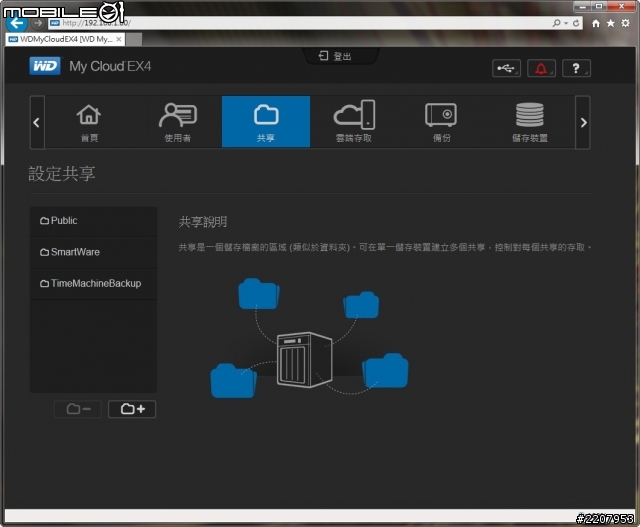Click the browser home icon
Viewport: 640px width, 527px height.
tap(596, 23)
